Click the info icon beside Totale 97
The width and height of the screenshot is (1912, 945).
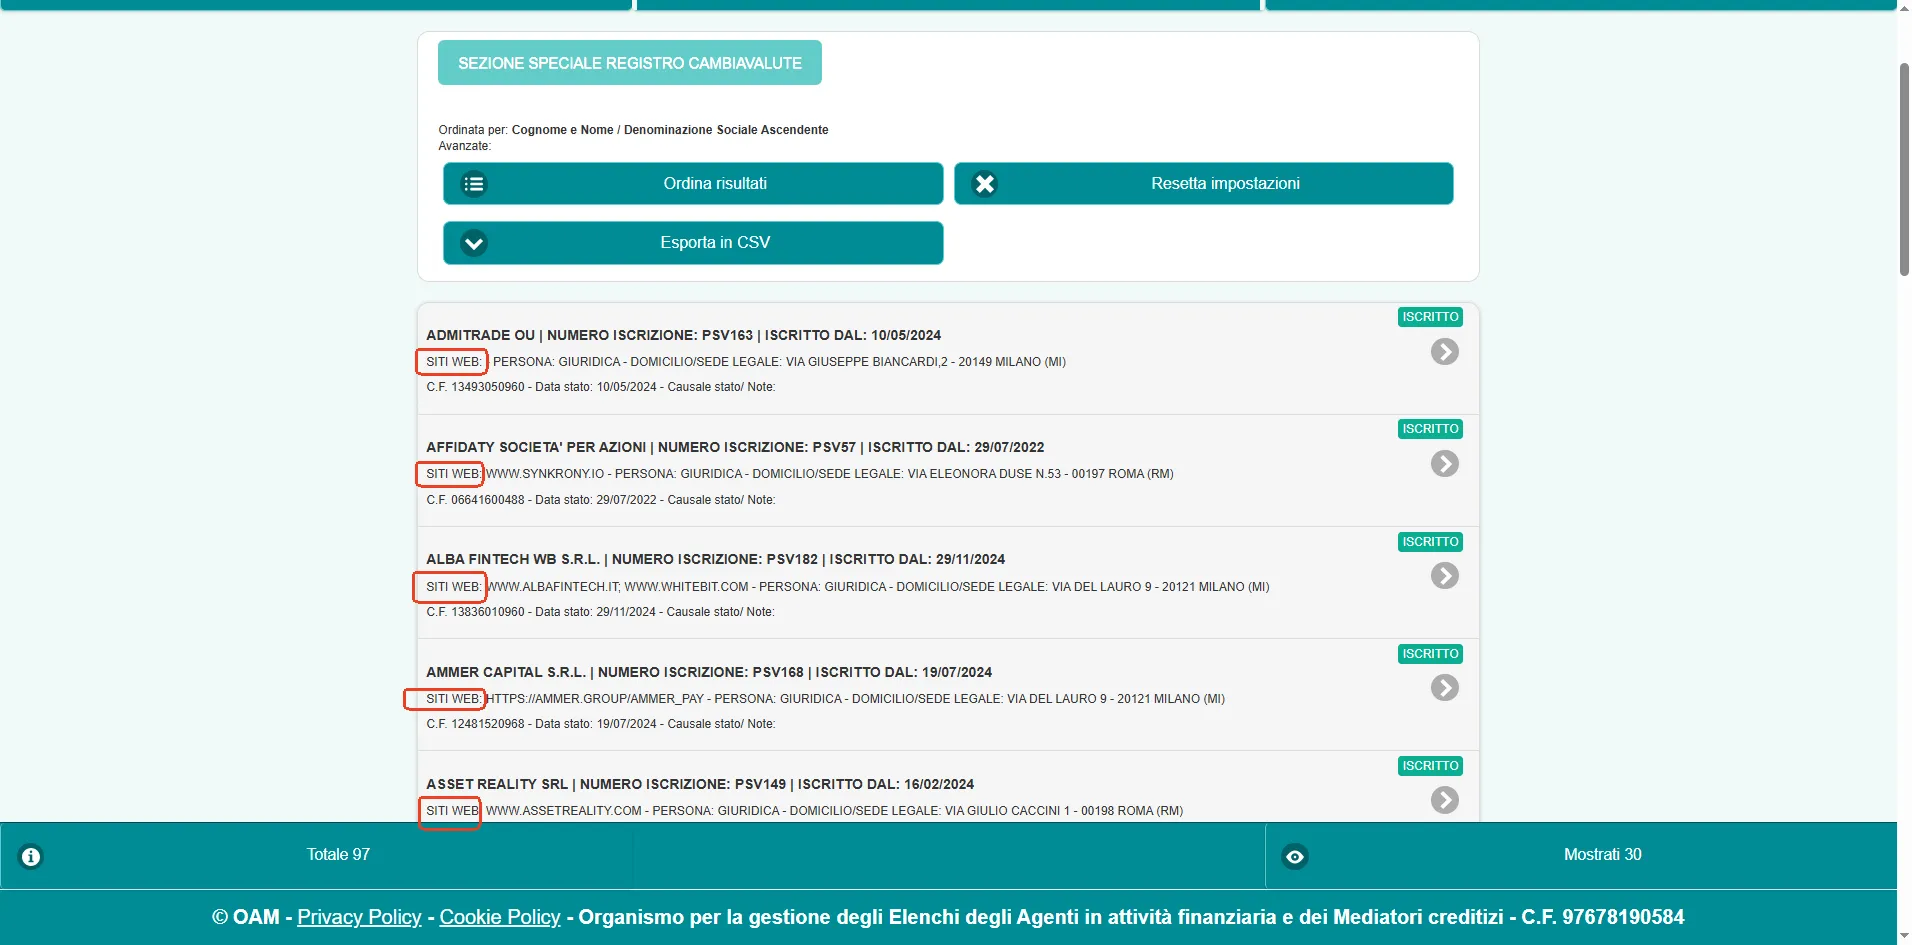[x=31, y=856]
